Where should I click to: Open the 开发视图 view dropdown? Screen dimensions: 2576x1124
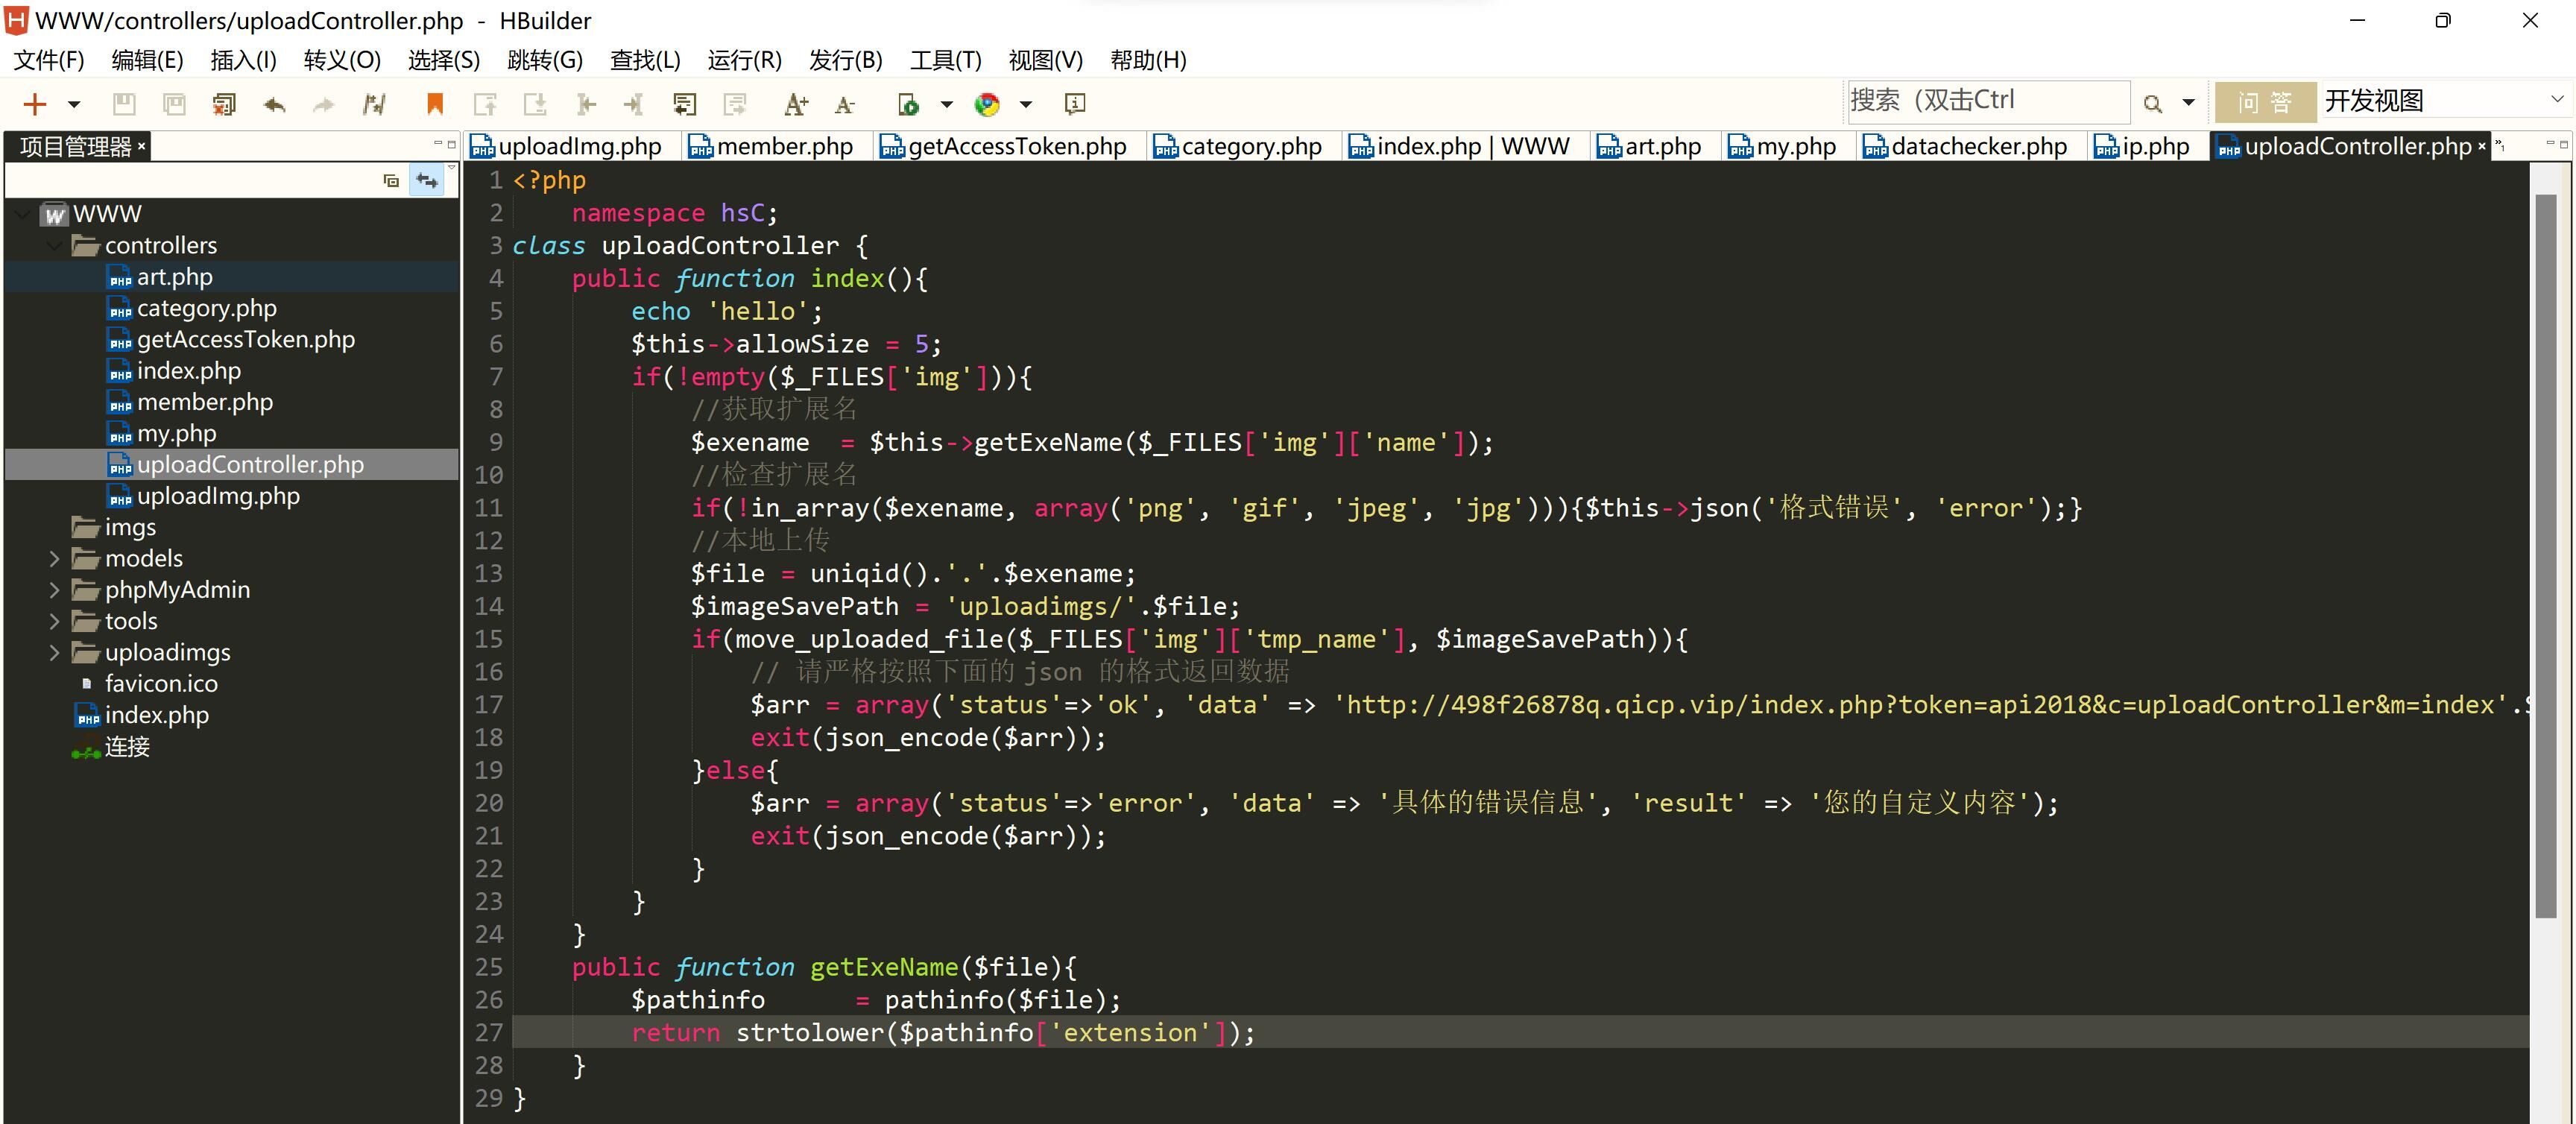tap(2556, 100)
